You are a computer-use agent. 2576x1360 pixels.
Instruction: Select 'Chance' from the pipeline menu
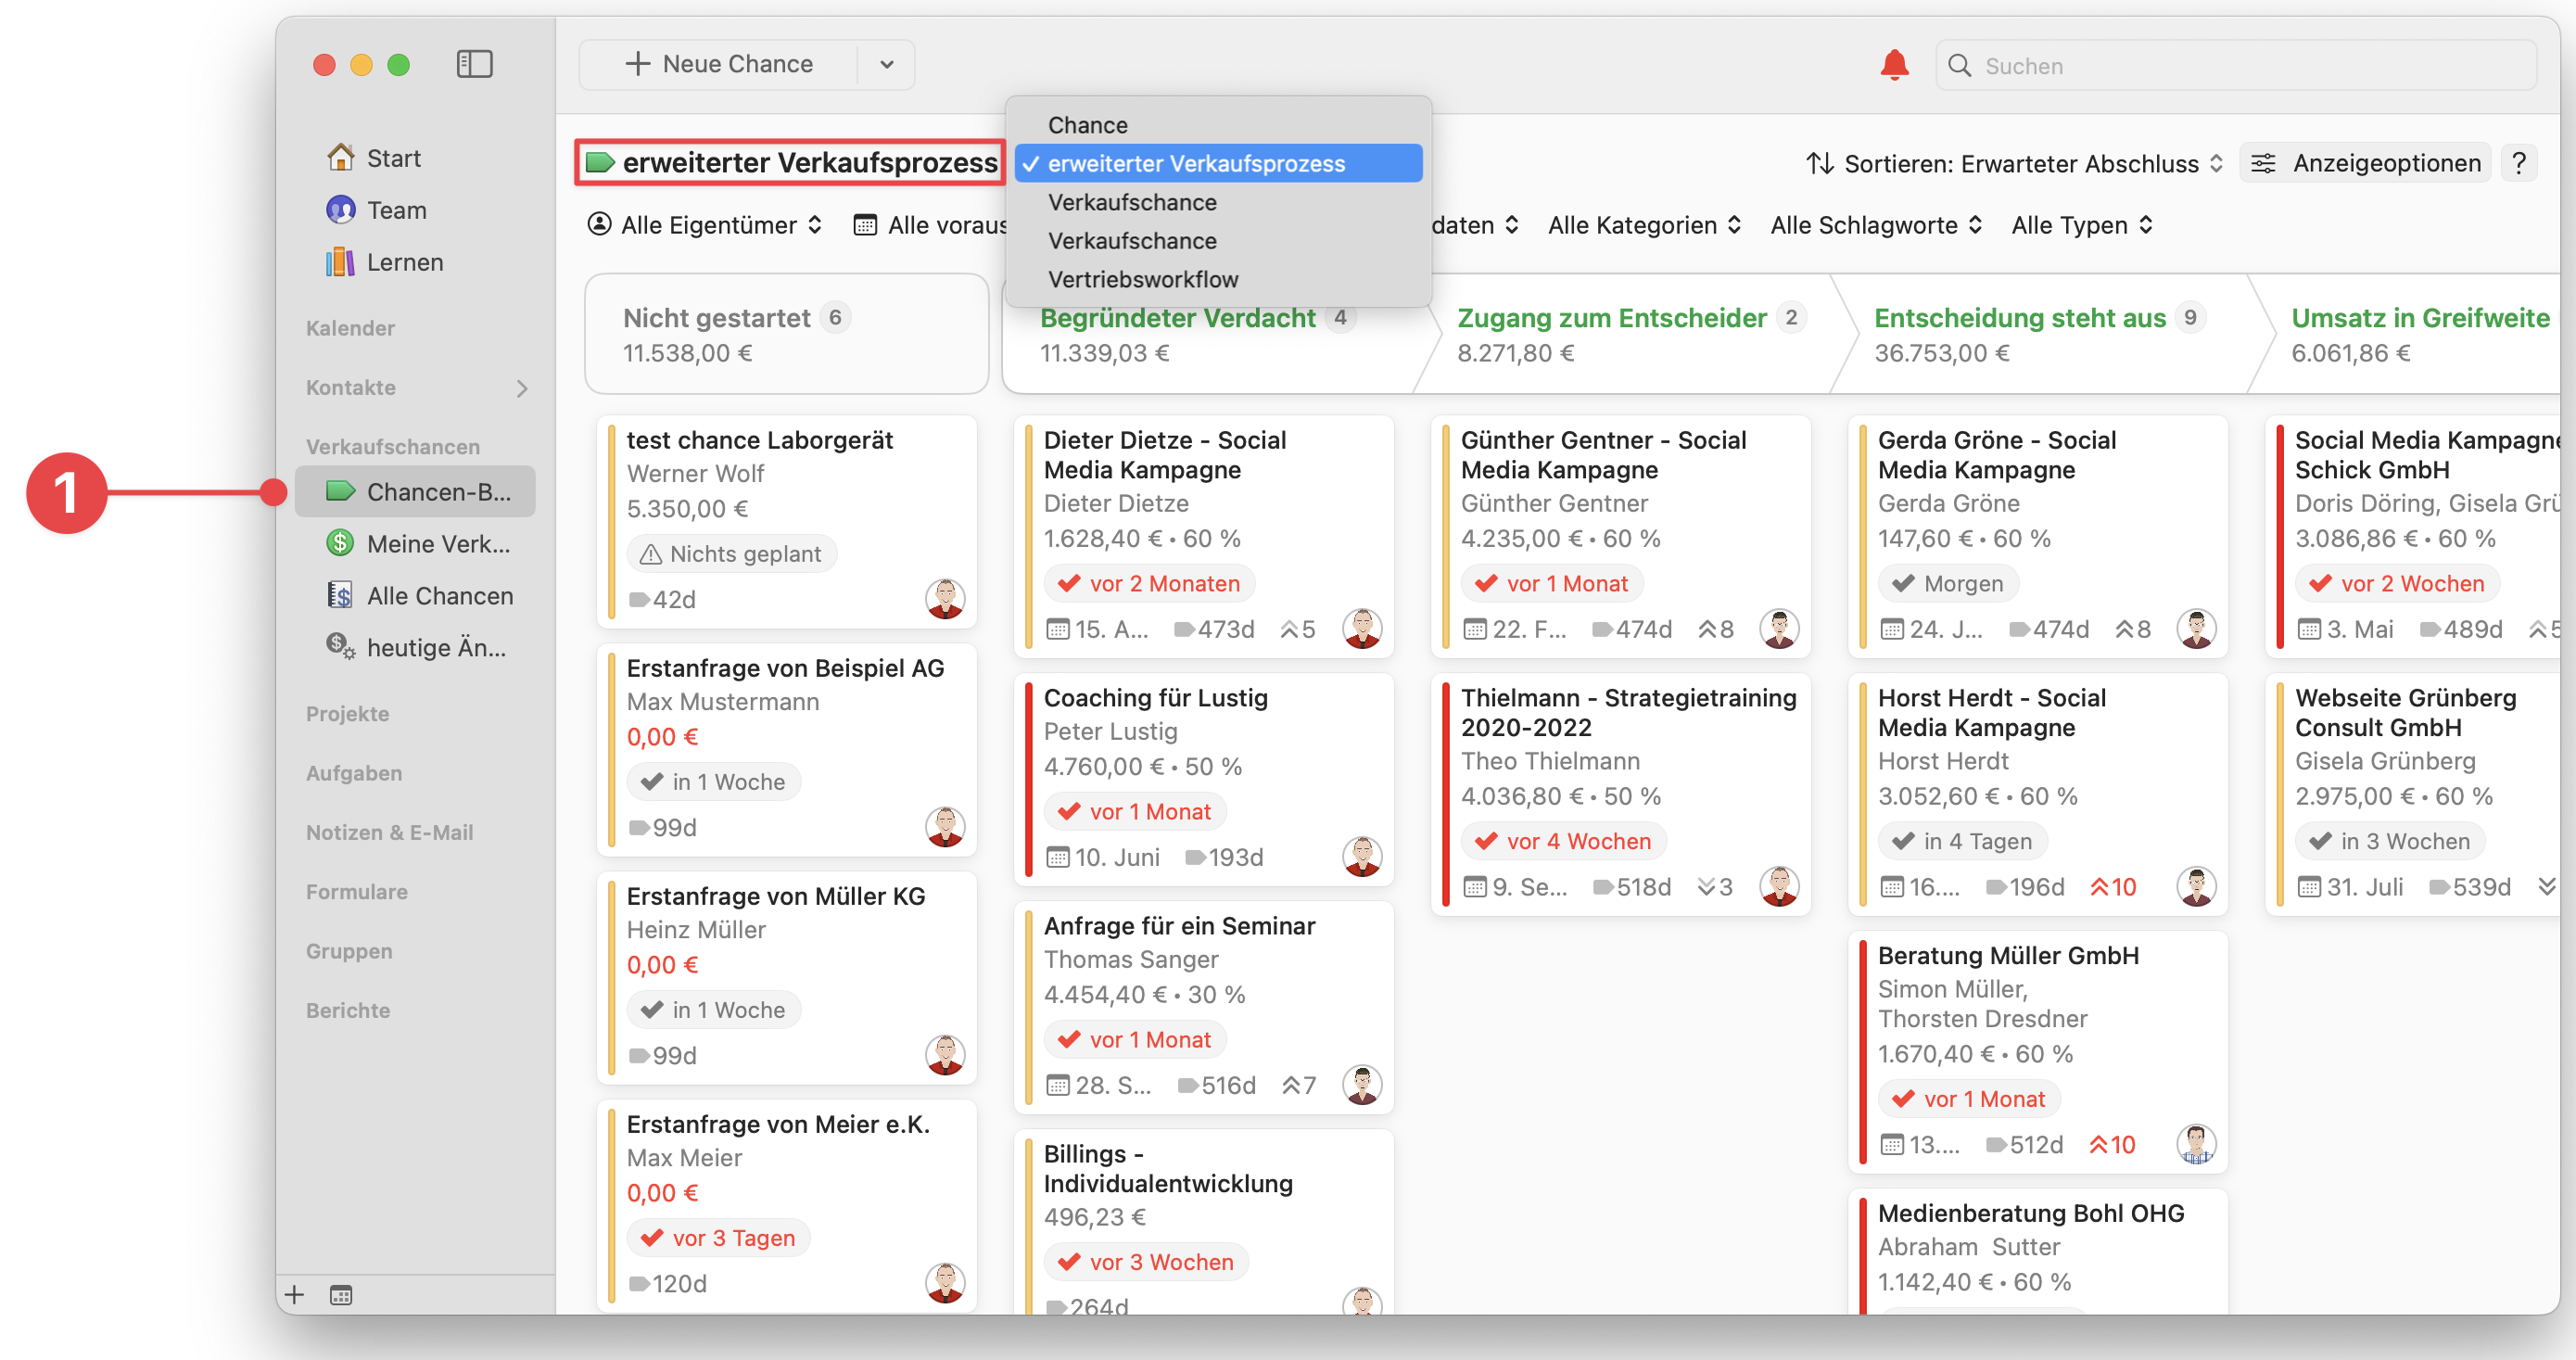1088,124
